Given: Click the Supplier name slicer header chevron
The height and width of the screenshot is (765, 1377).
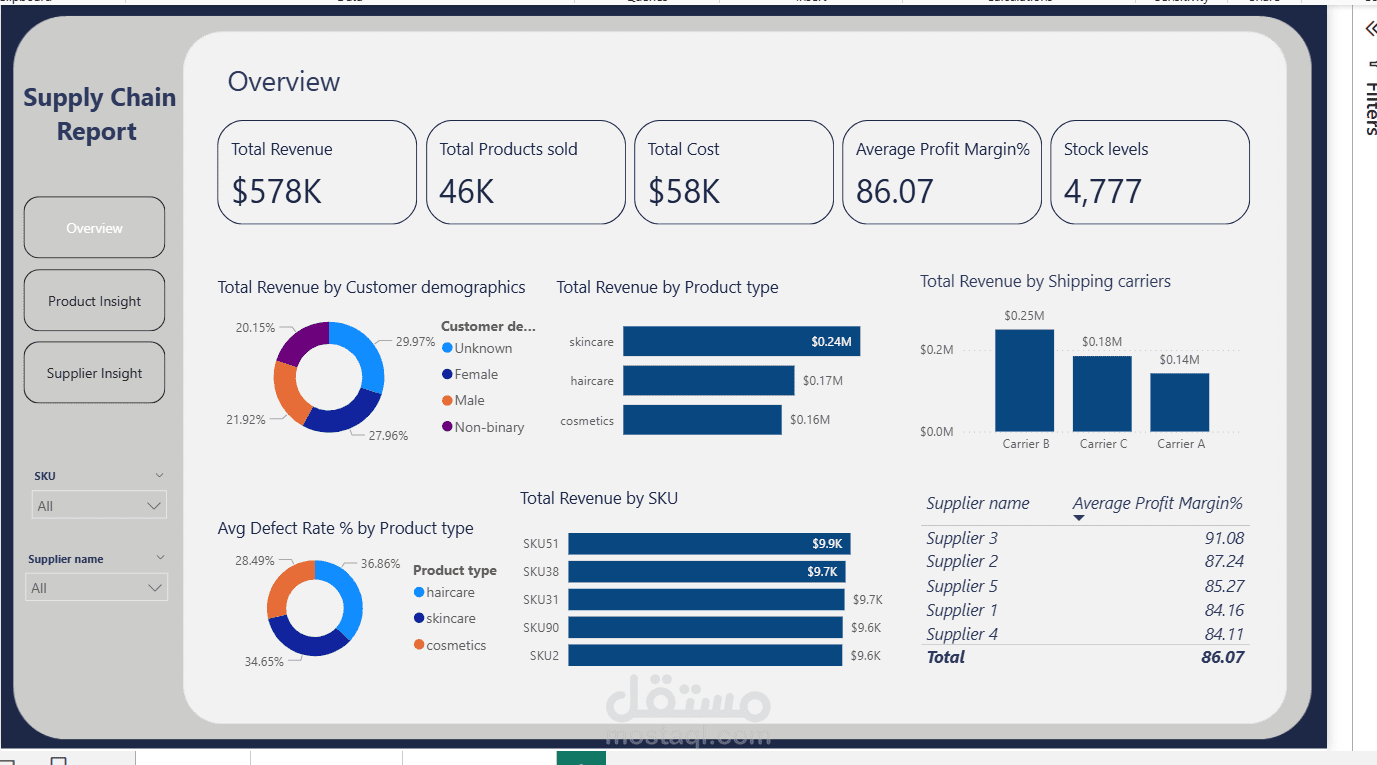Looking at the screenshot, I should pyautogui.click(x=159, y=558).
